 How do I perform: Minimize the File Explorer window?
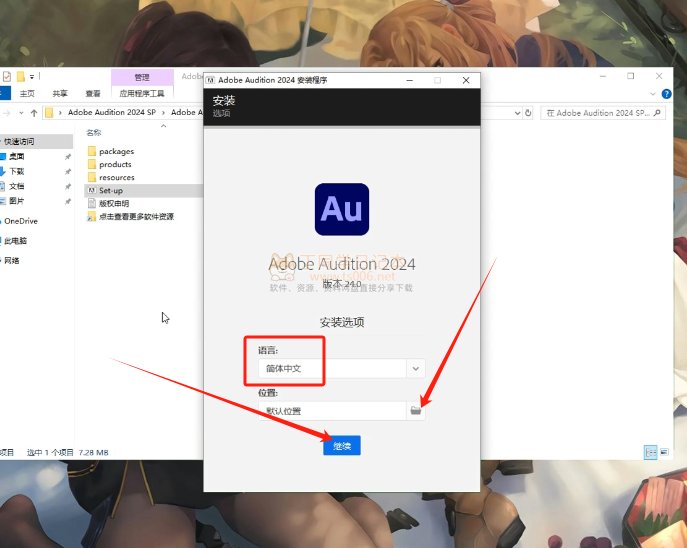point(603,76)
